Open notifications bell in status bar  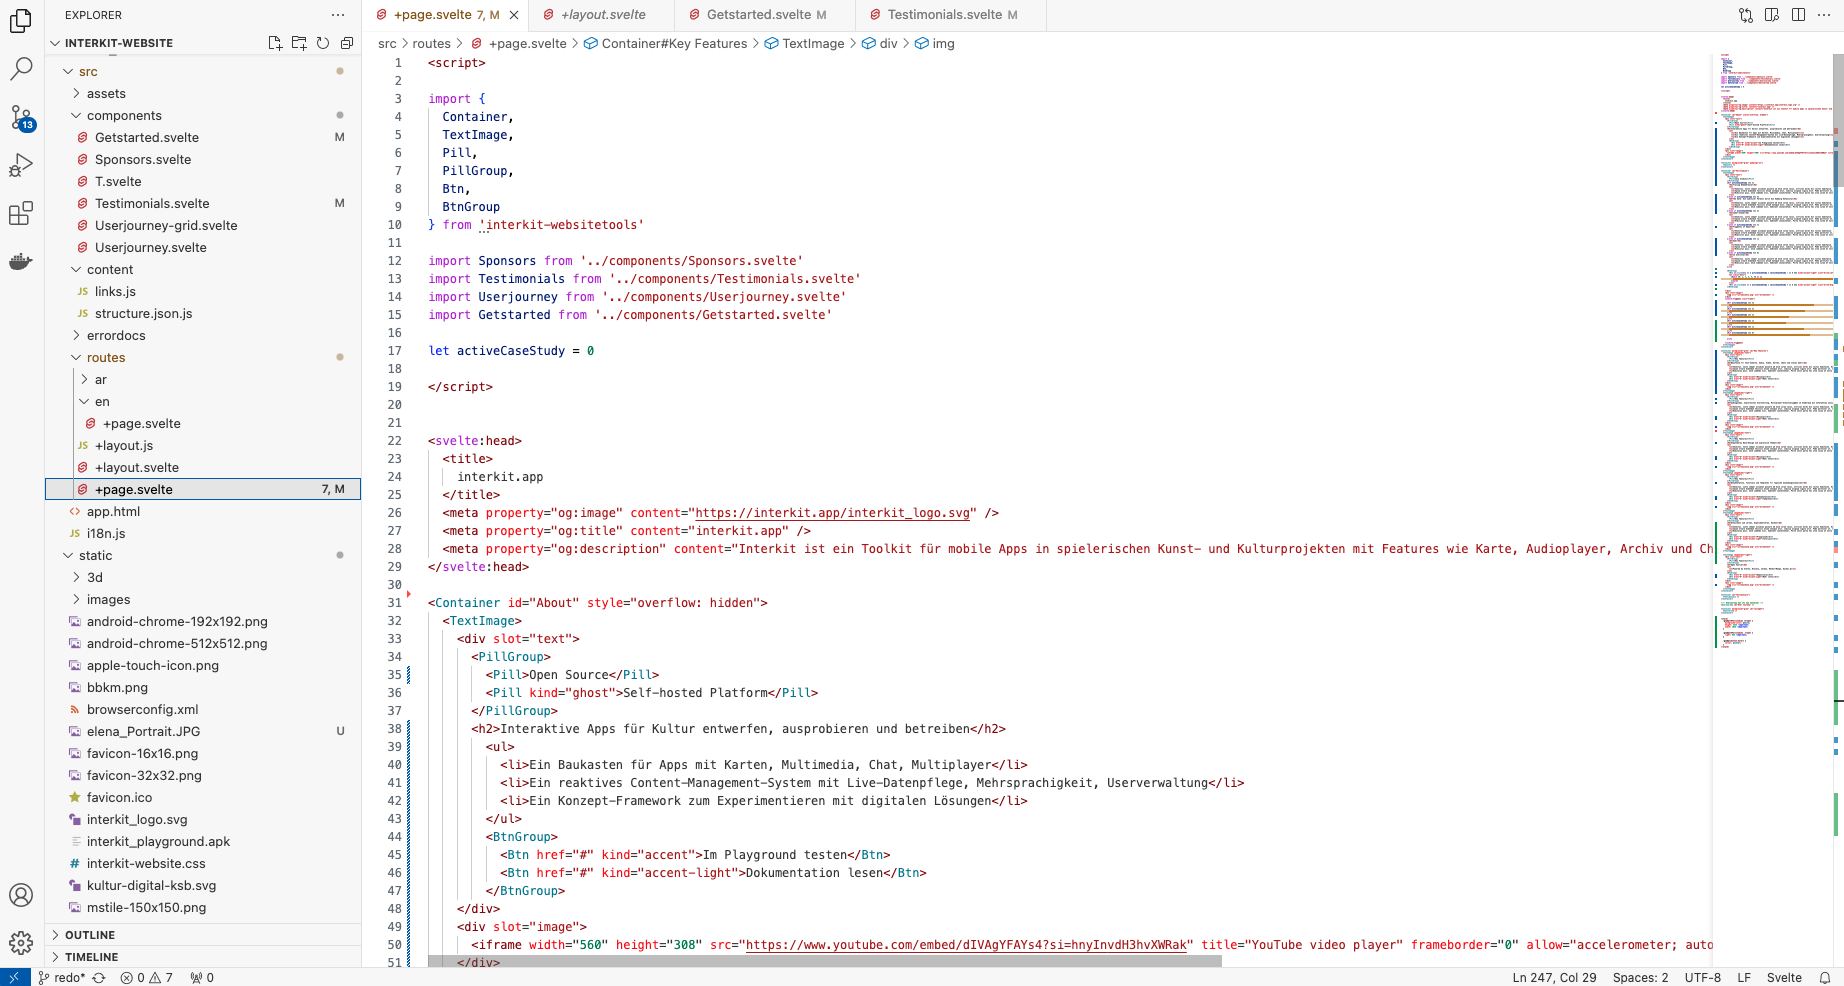click(x=1825, y=977)
